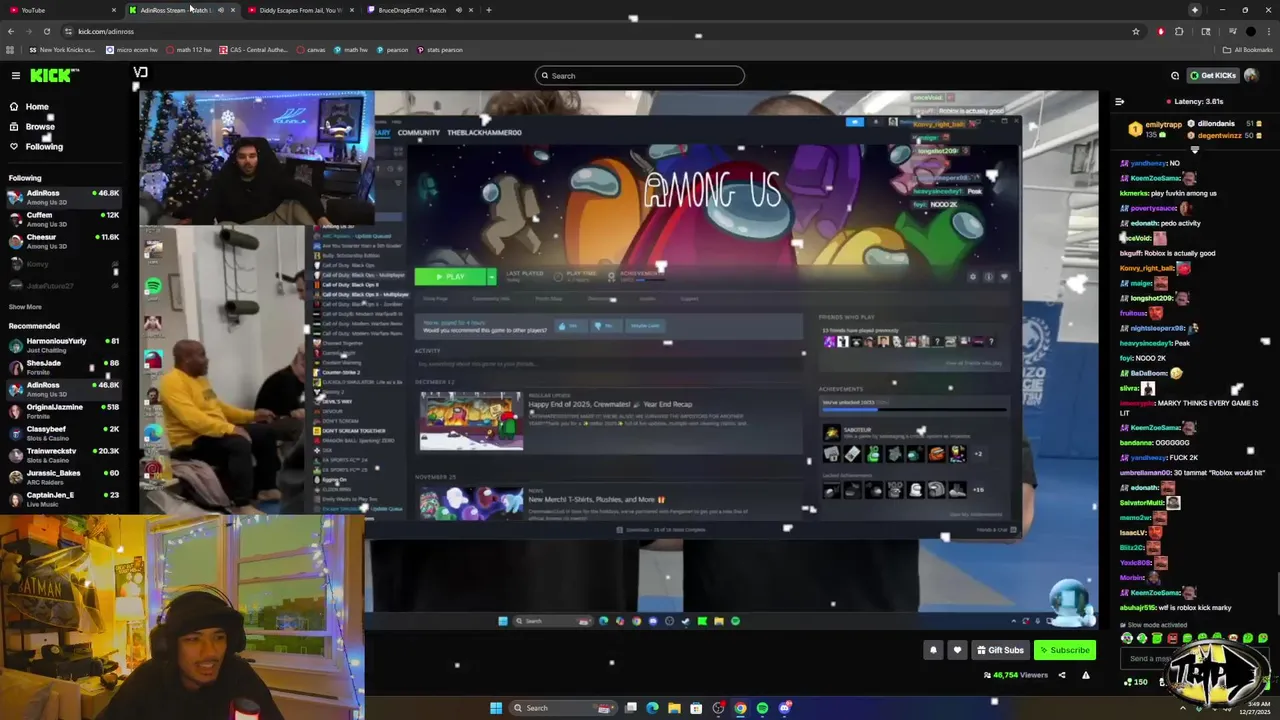Share the stream via share icon
This screenshot has height=720, width=1280.
pos(1062,675)
